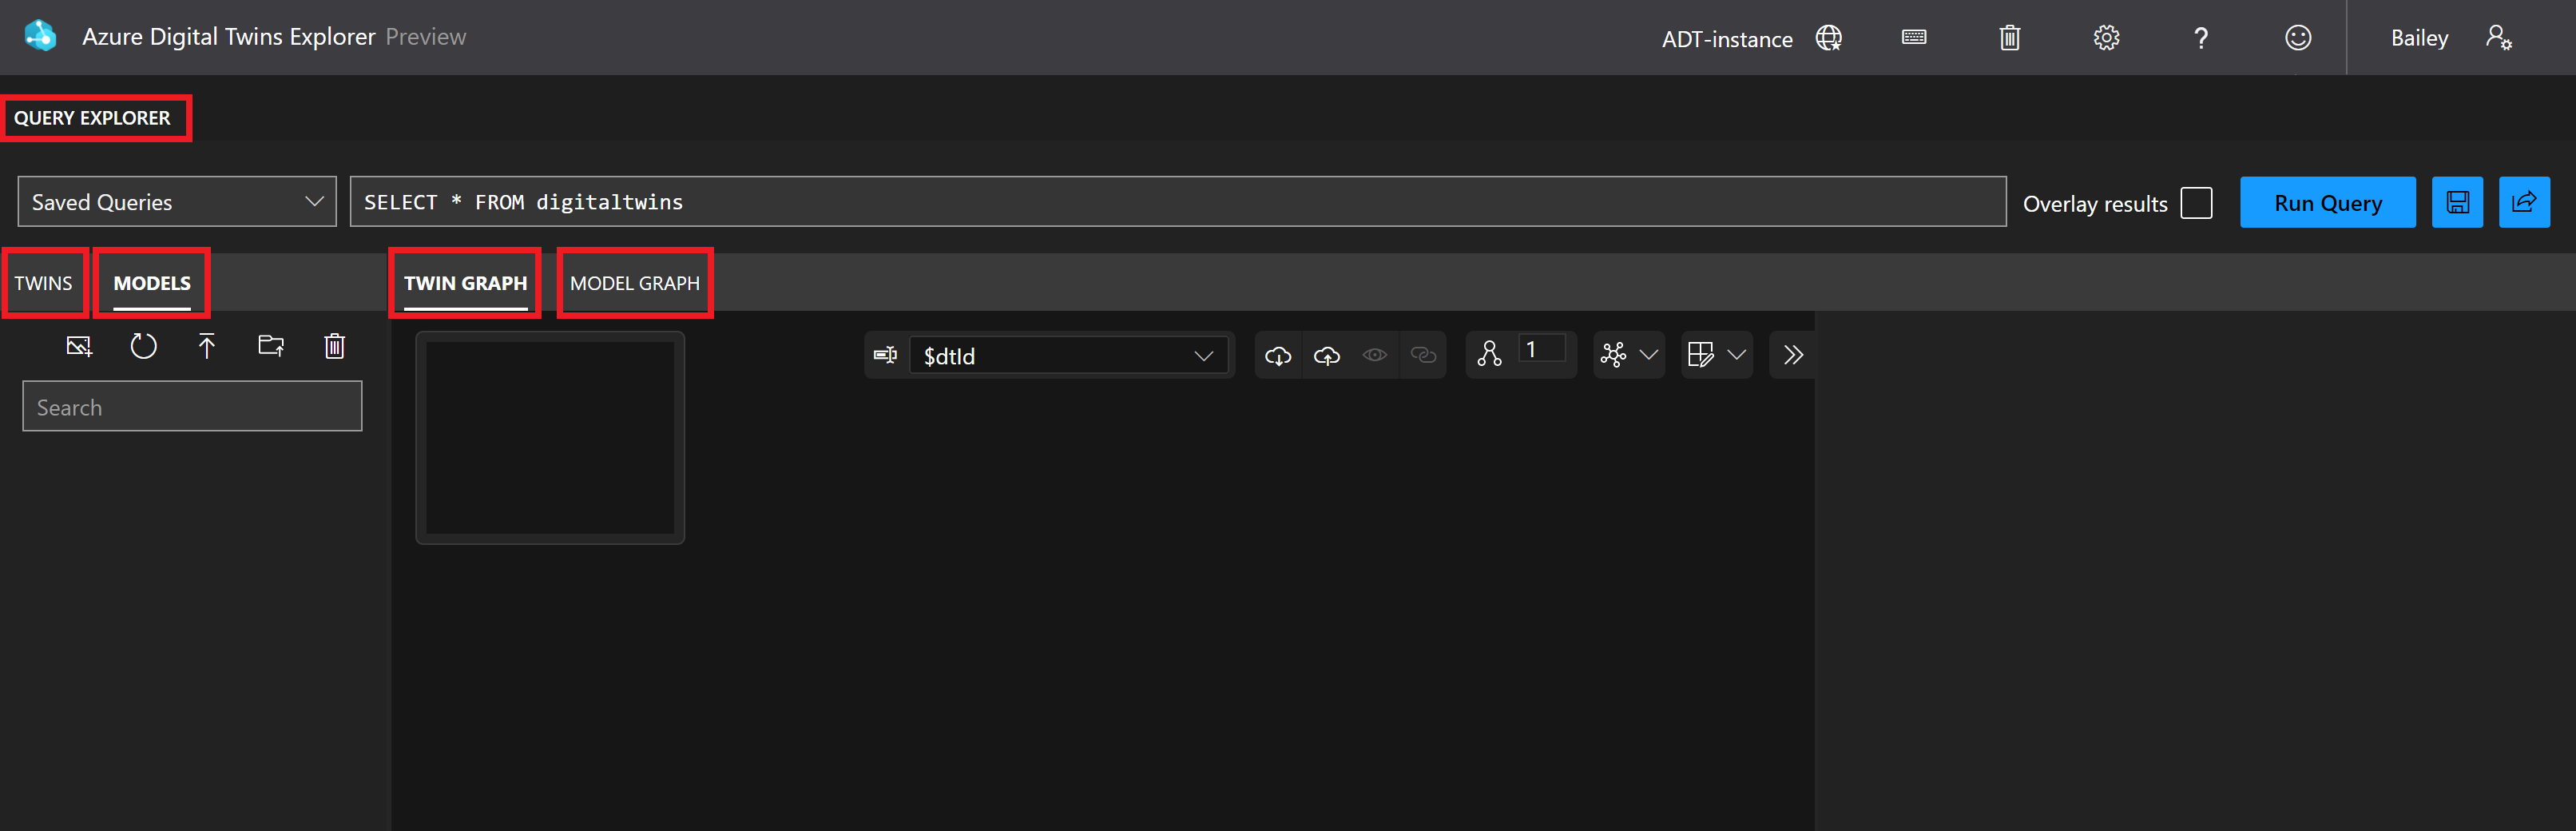The width and height of the screenshot is (2576, 831).
Task: Open the table-edit options dropdown
Action: coord(1717,355)
